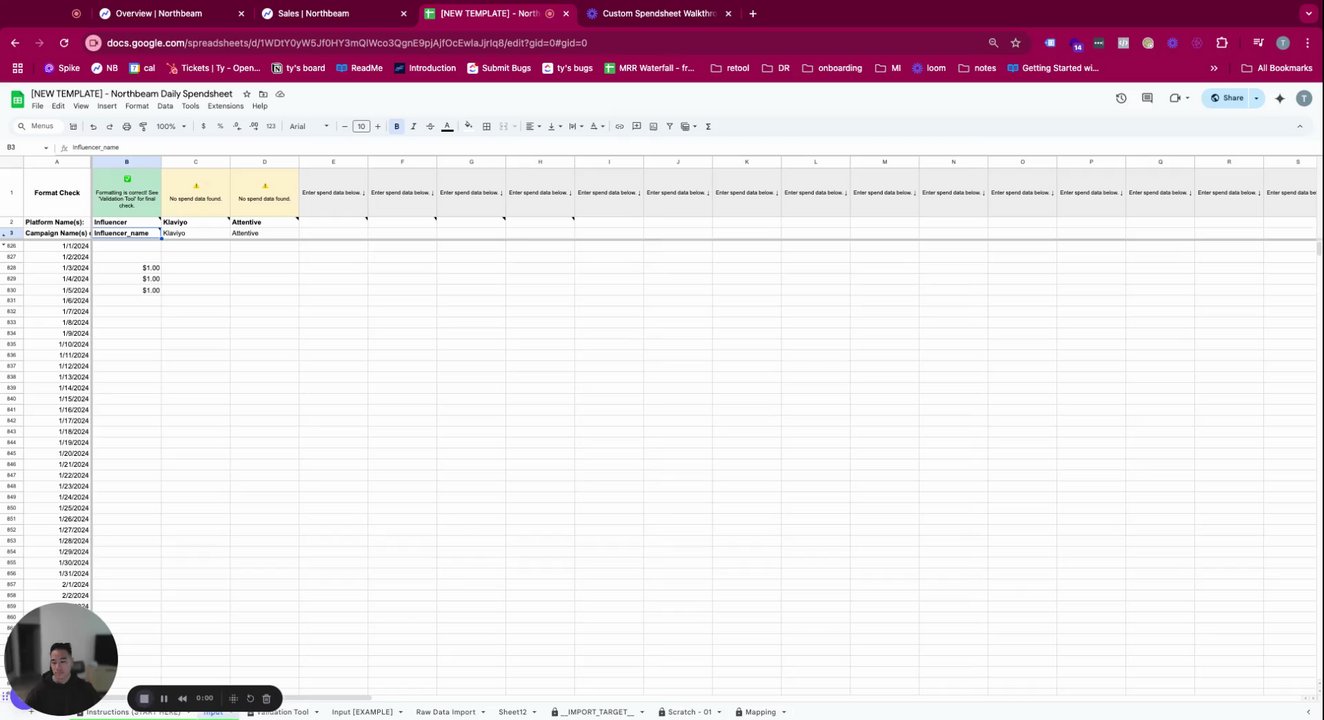The image size is (1324, 720).
Task: Open Chrome Extensions puzzle icon
Action: point(1221,43)
